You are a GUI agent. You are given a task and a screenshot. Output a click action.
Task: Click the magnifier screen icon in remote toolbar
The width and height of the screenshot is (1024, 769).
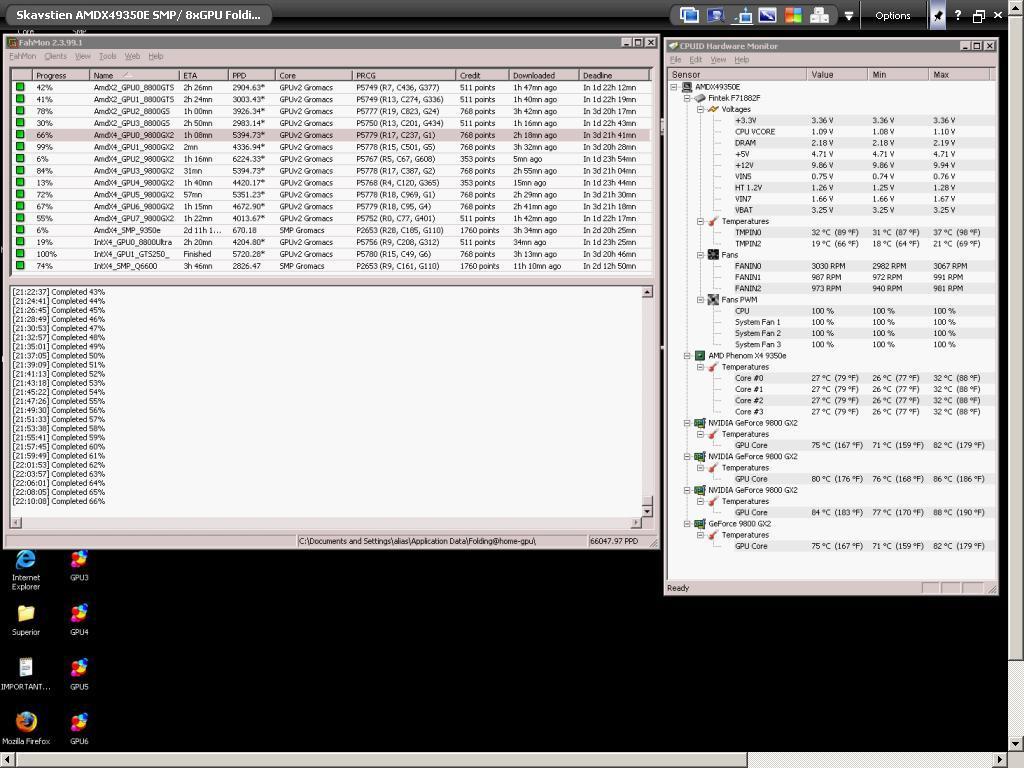pyautogui.click(x=715, y=15)
